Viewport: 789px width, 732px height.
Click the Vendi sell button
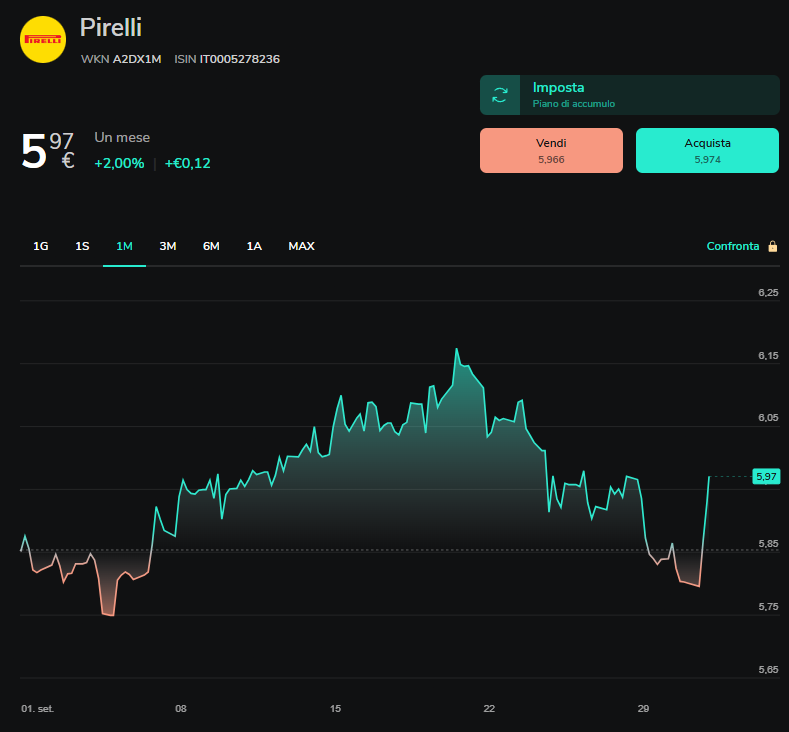(x=551, y=150)
